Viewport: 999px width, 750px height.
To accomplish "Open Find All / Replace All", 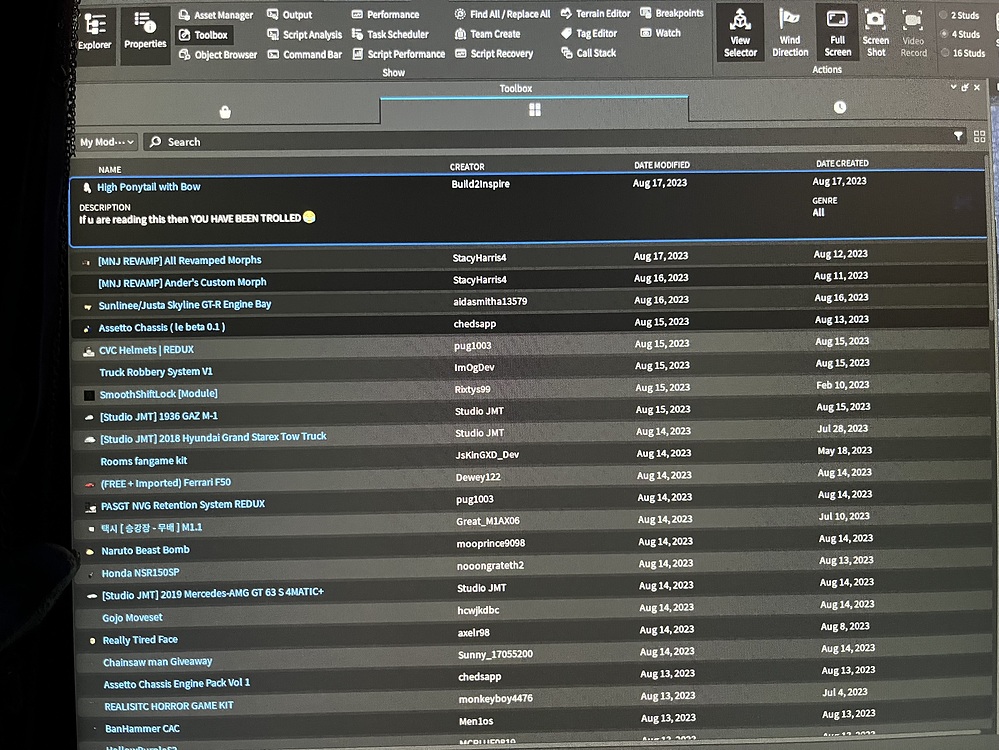I will click(x=502, y=14).
